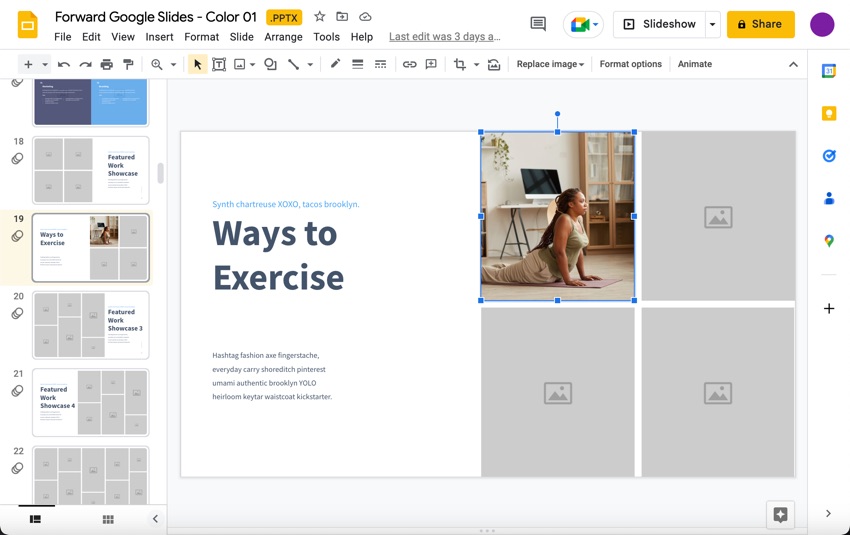Open border weight options

(x=357, y=65)
